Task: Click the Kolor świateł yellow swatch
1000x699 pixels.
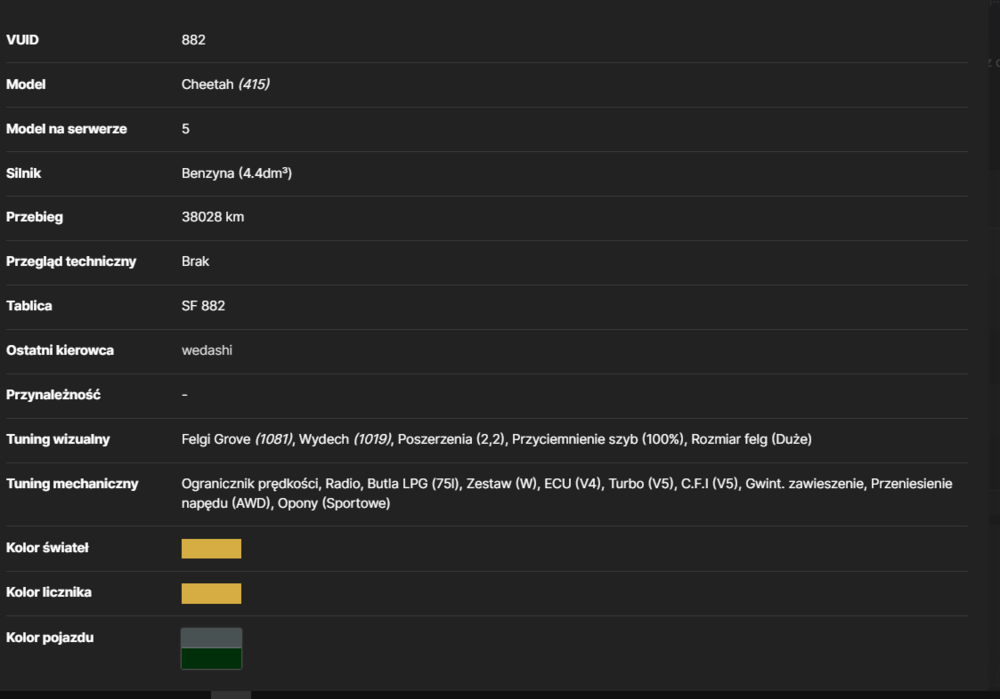Action: (x=211, y=548)
